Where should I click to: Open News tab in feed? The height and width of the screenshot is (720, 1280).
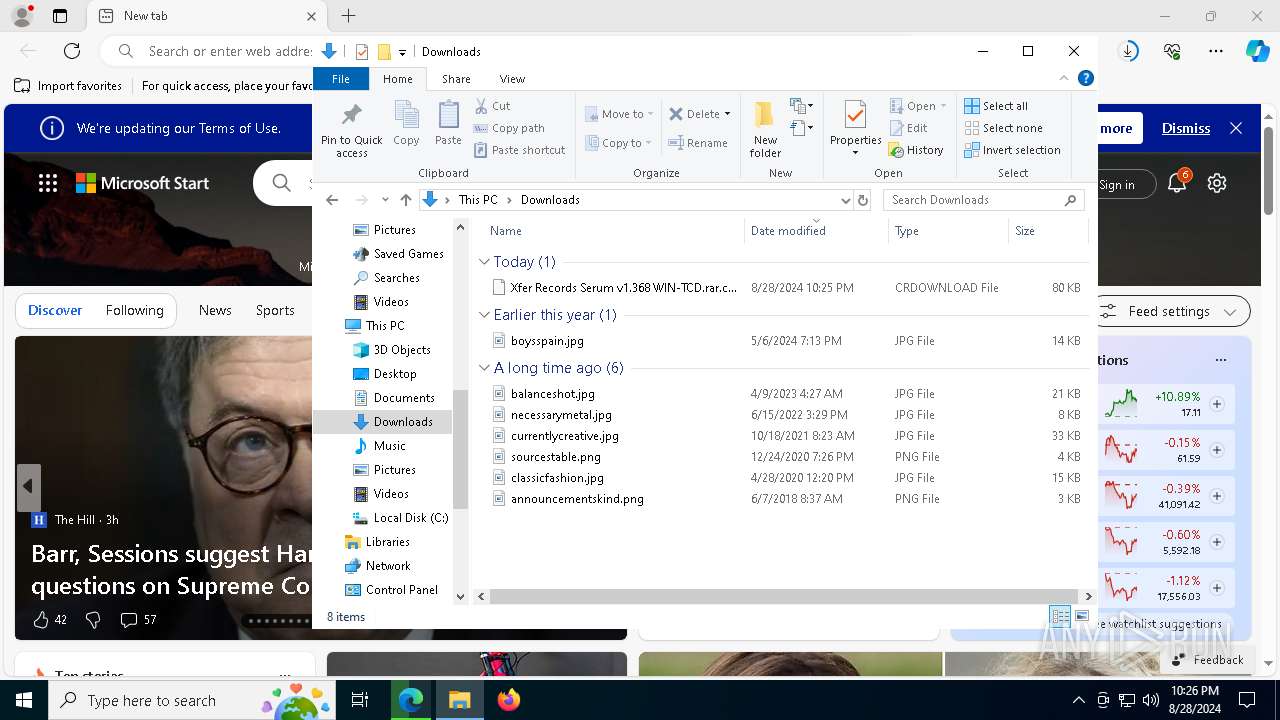[215, 310]
